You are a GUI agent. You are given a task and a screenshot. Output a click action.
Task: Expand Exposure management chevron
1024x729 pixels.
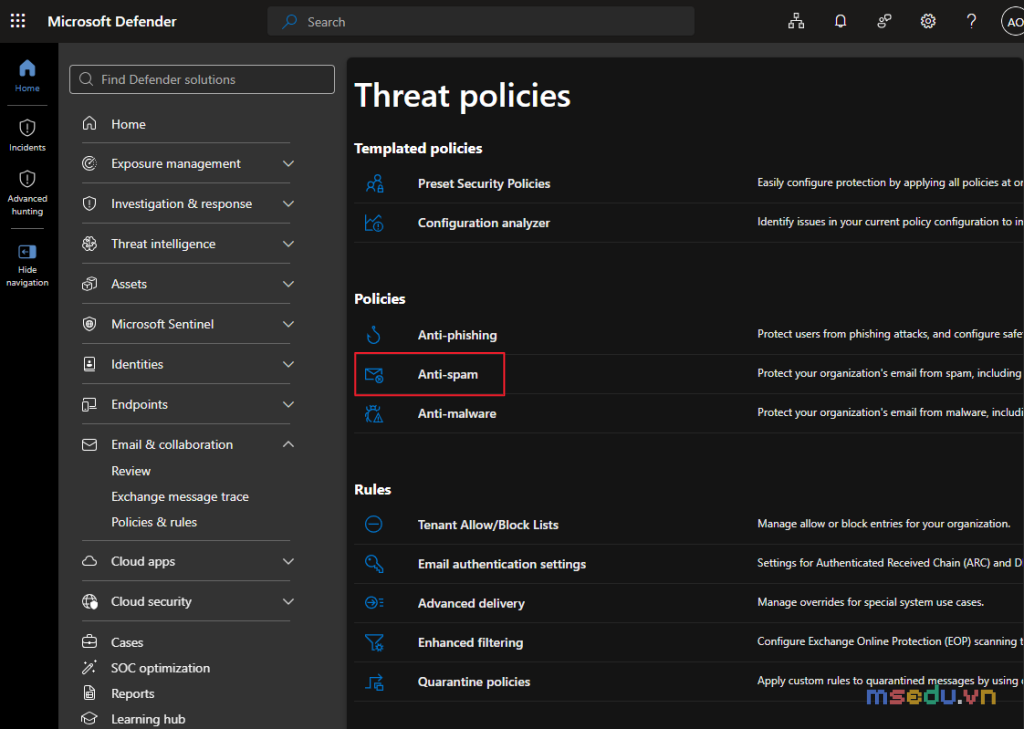pyautogui.click(x=288, y=163)
